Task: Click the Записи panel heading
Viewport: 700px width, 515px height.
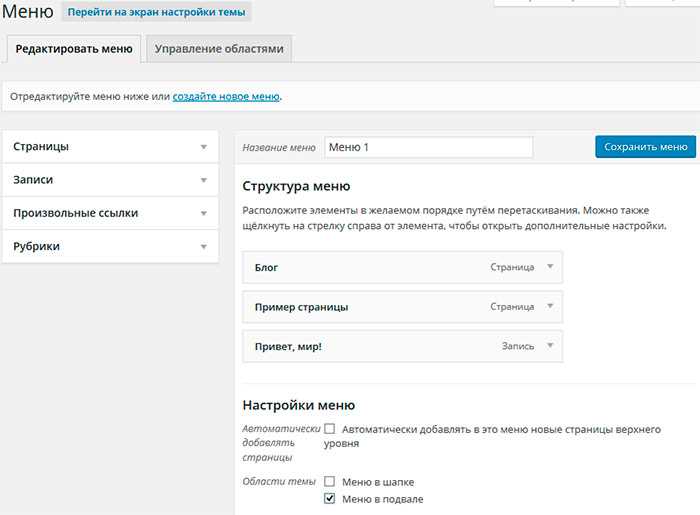Action: [33, 180]
